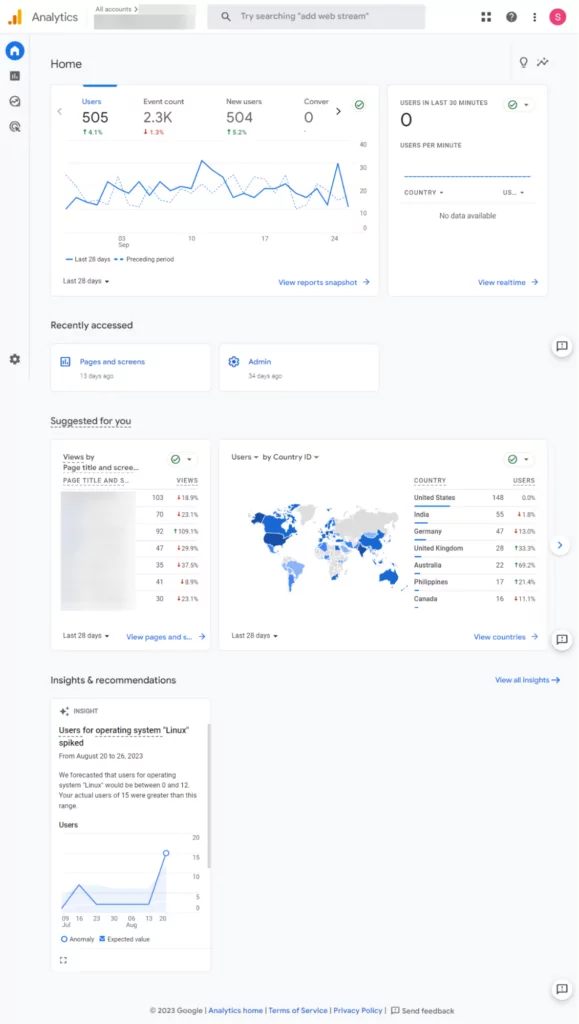This screenshot has height=1024, width=579.
Task: Open the Users metric dropdown on map card
Action: pyautogui.click(x=245, y=457)
